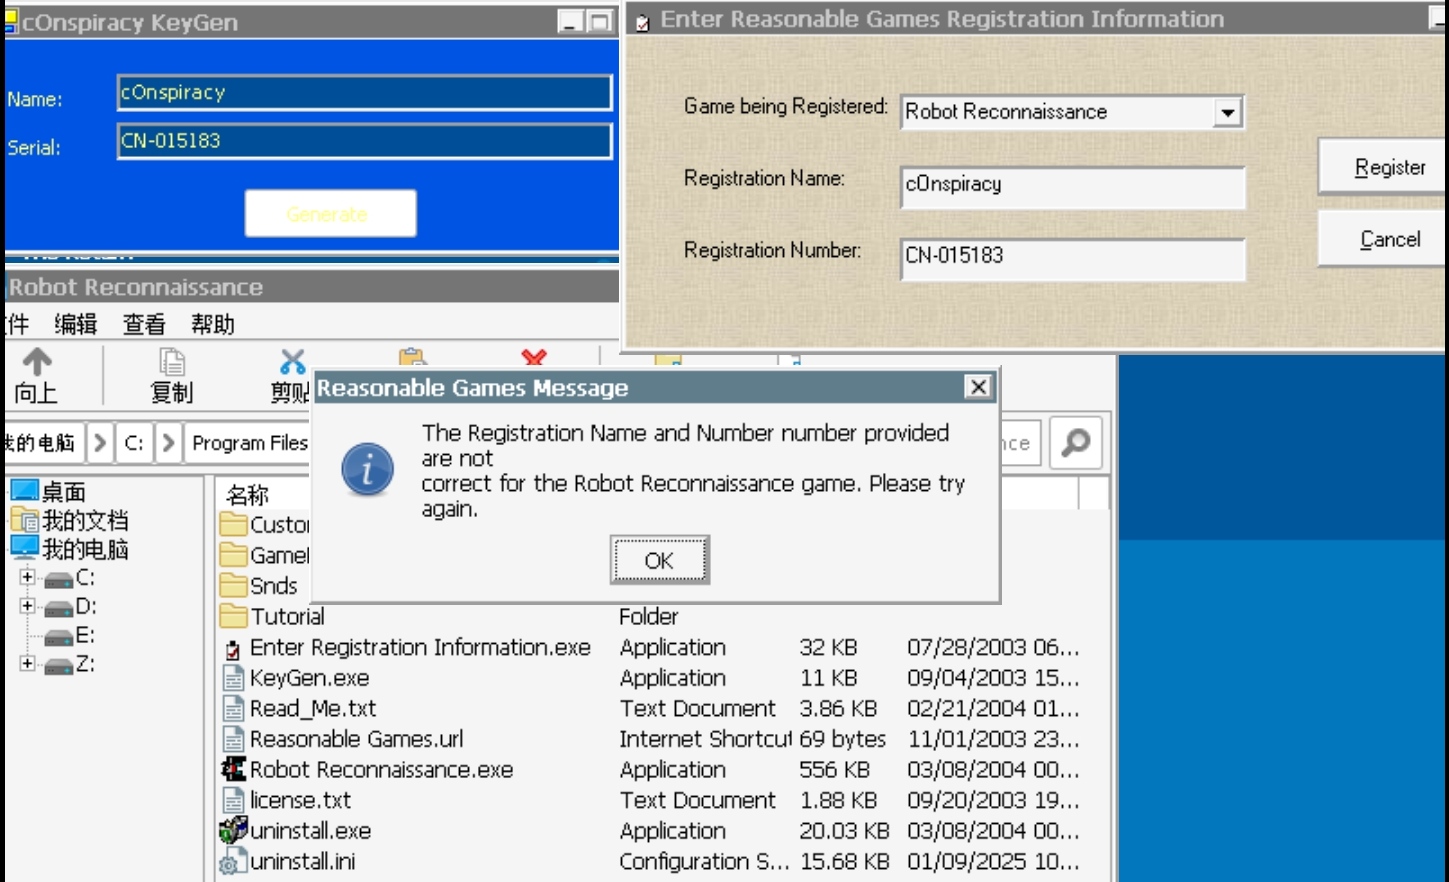Screen dimensions: 1449x882
Task: Click the D: drive icon in tree
Action: coord(59,608)
